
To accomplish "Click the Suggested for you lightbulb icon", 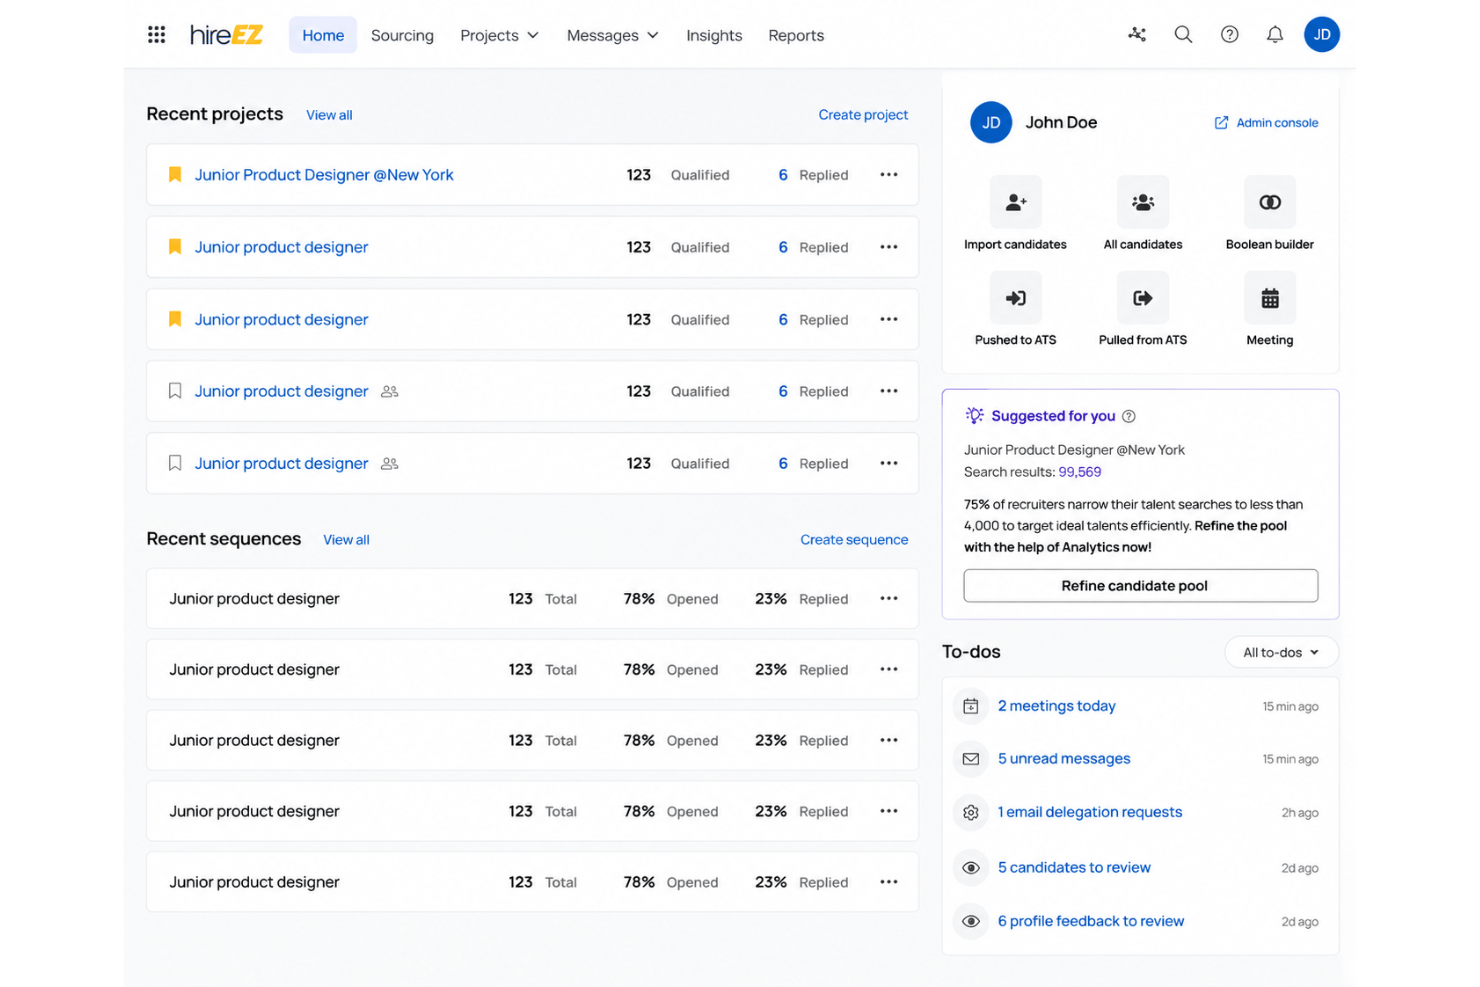I will tap(974, 415).
